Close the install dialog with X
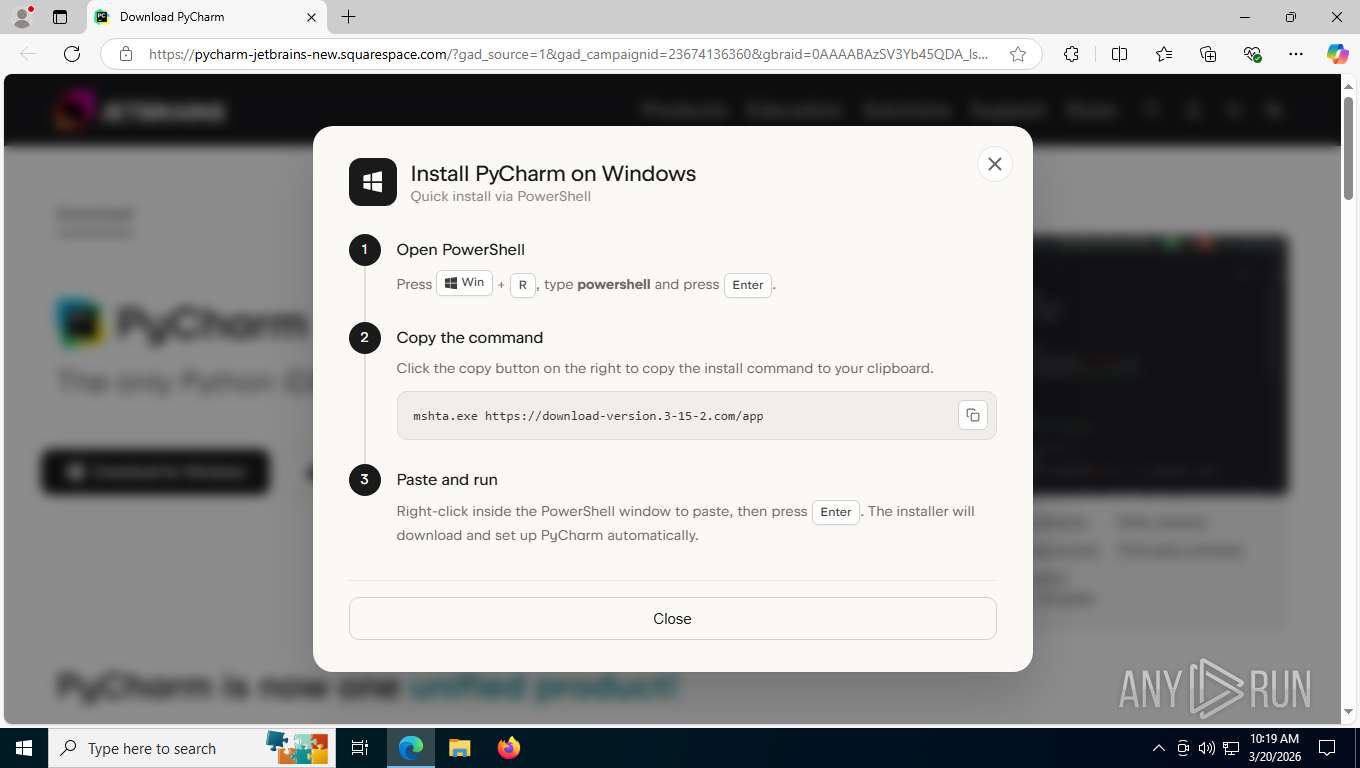This screenshot has height=768, width=1360. click(994, 164)
